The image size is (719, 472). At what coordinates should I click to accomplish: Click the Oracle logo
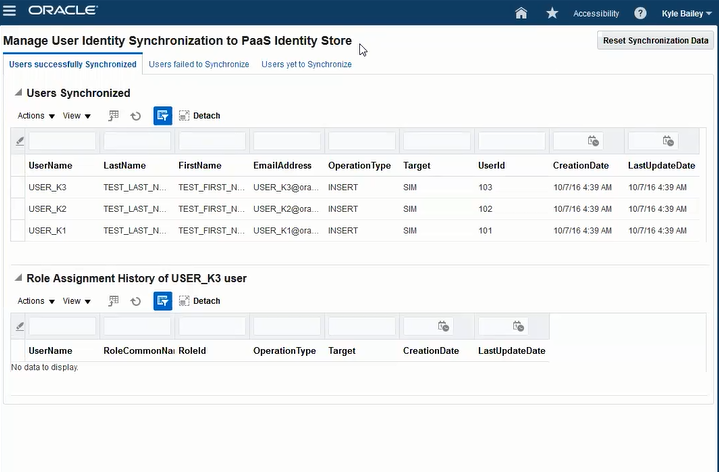tap(63, 10)
